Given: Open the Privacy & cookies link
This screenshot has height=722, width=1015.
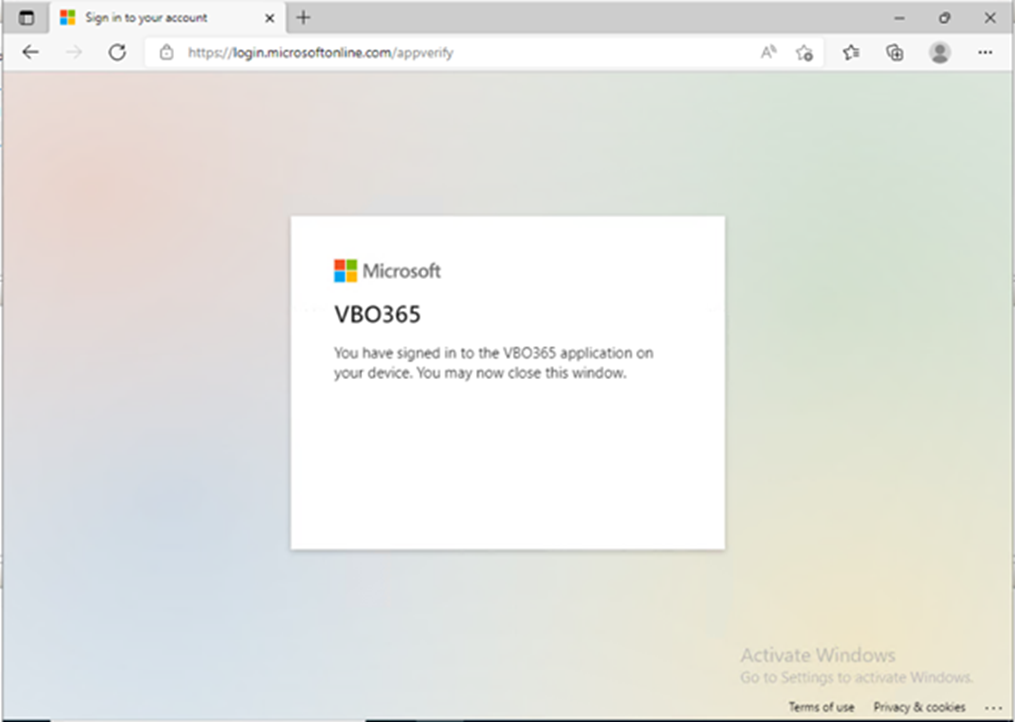Looking at the screenshot, I should (x=919, y=707).
